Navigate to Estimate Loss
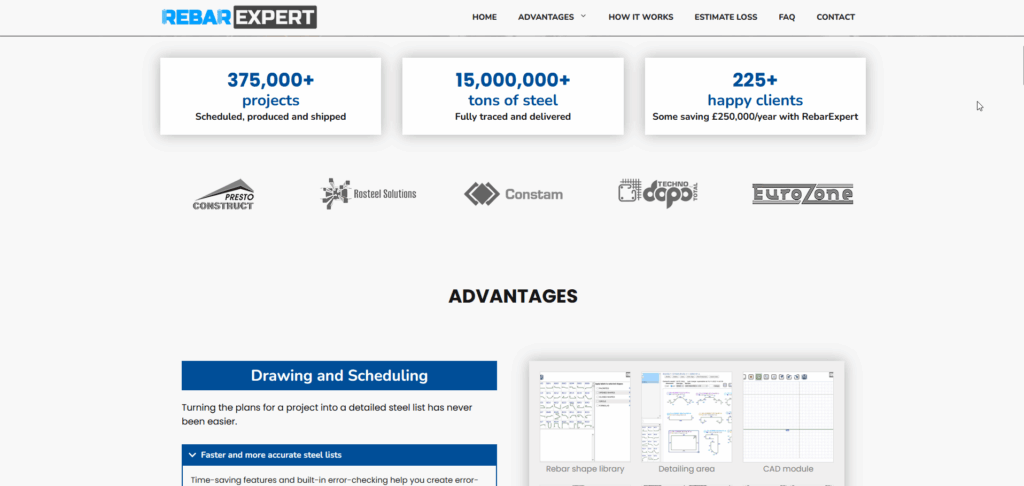The image size is (1024, 486). pos(725,17)
